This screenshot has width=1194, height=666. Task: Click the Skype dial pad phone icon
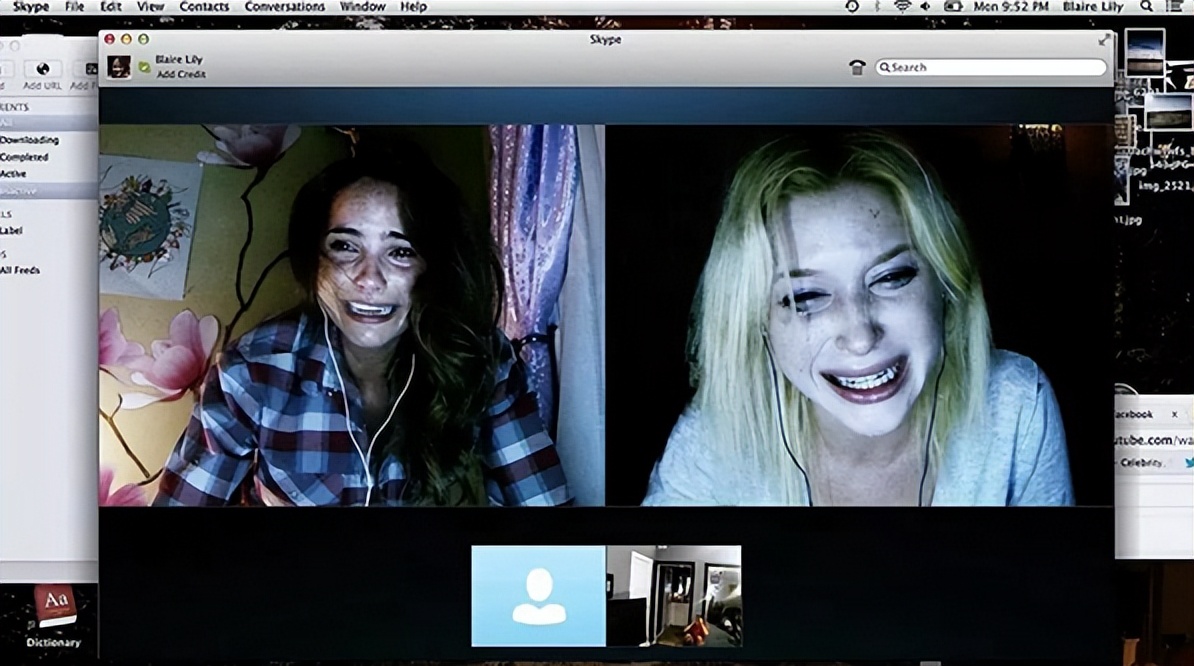pos(857,68)
